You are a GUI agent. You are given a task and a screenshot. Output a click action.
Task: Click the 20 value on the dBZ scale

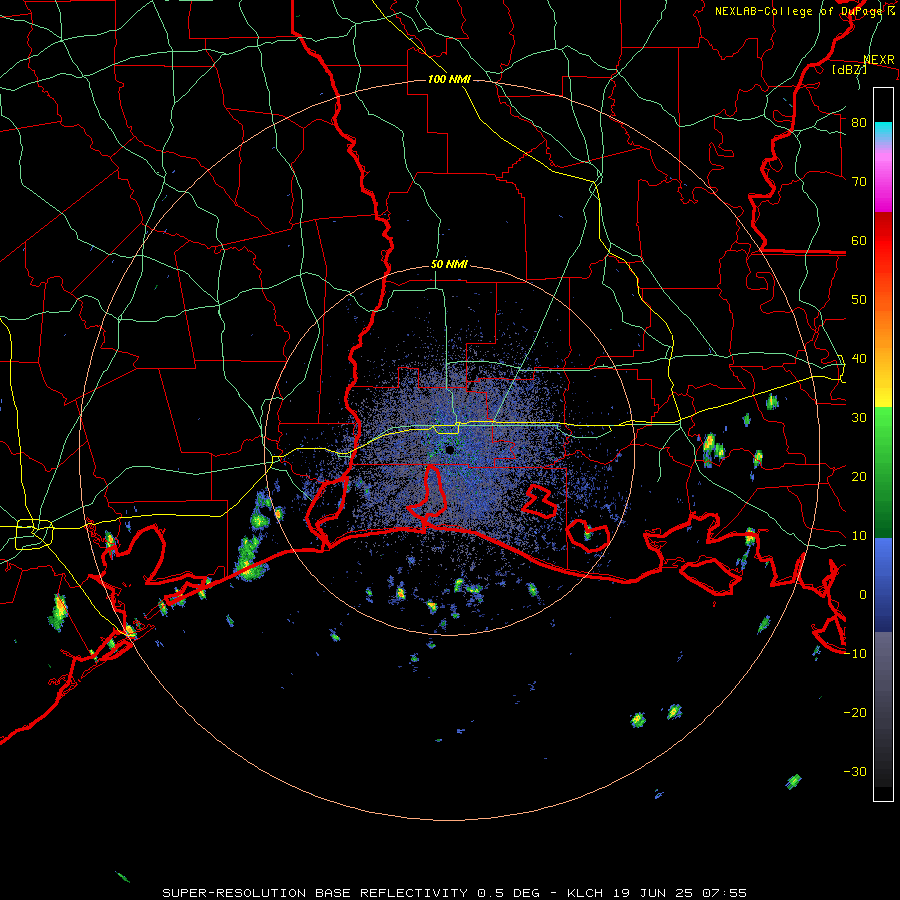(859, 477)
